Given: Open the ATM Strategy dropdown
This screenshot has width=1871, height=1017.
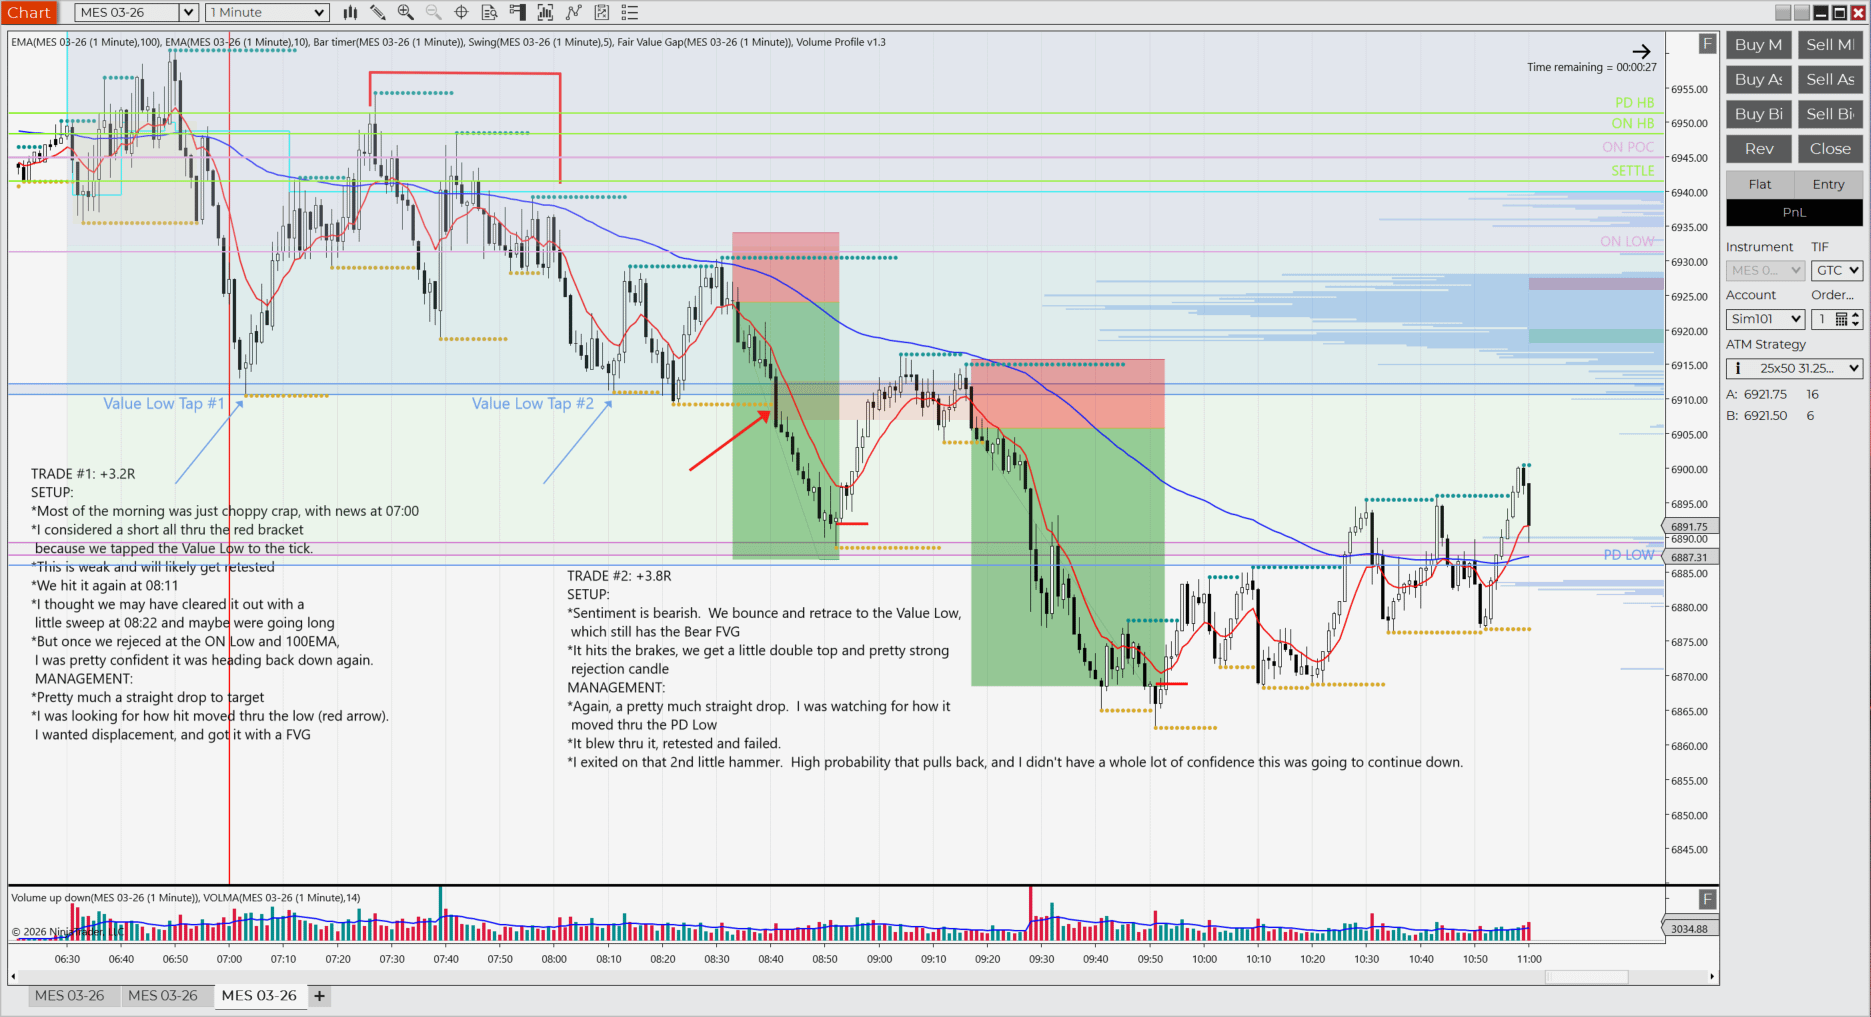Looking at the screenshot, I should 1795,368.
